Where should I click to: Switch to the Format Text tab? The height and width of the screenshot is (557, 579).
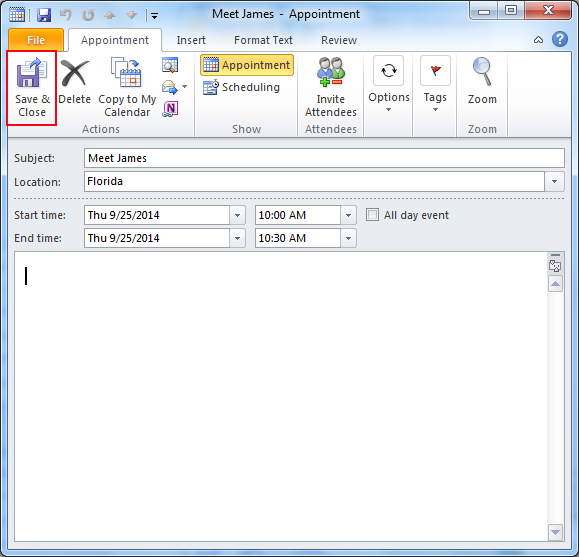pos(263,40)
